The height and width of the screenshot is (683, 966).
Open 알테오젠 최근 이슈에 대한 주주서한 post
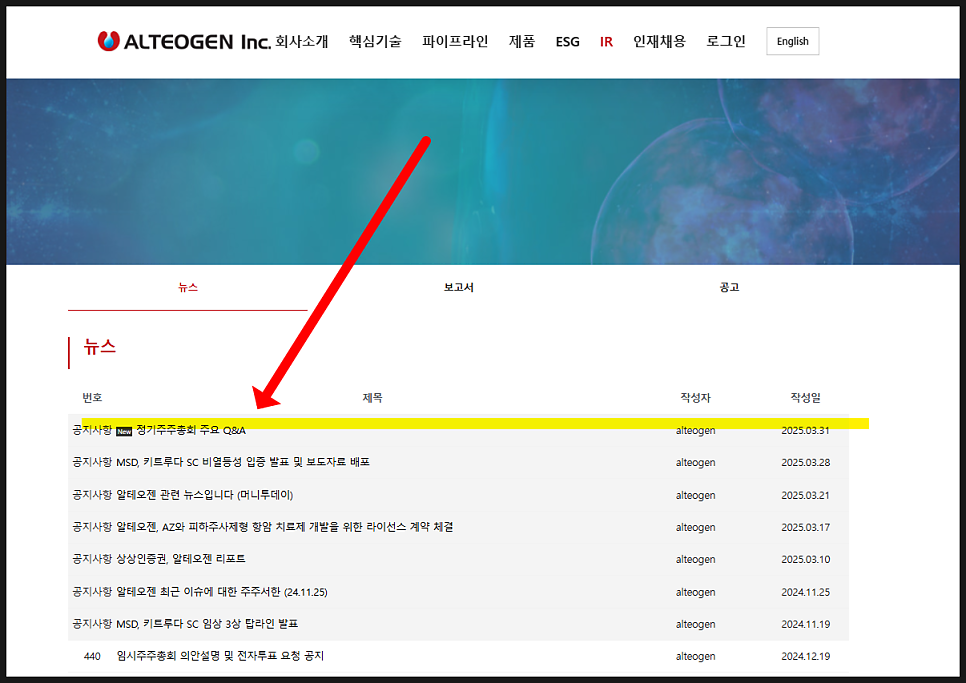coord(222,592)
